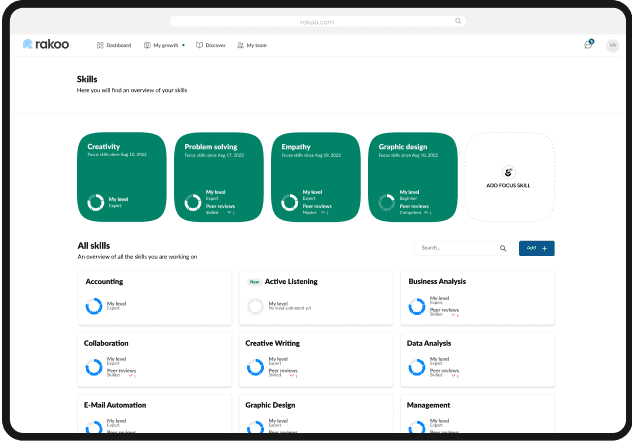Image resolution: width=632 pixels, height=441 pixels.
Task: Click the Creativity level progress ring
Action: click(x=96, y=202)
